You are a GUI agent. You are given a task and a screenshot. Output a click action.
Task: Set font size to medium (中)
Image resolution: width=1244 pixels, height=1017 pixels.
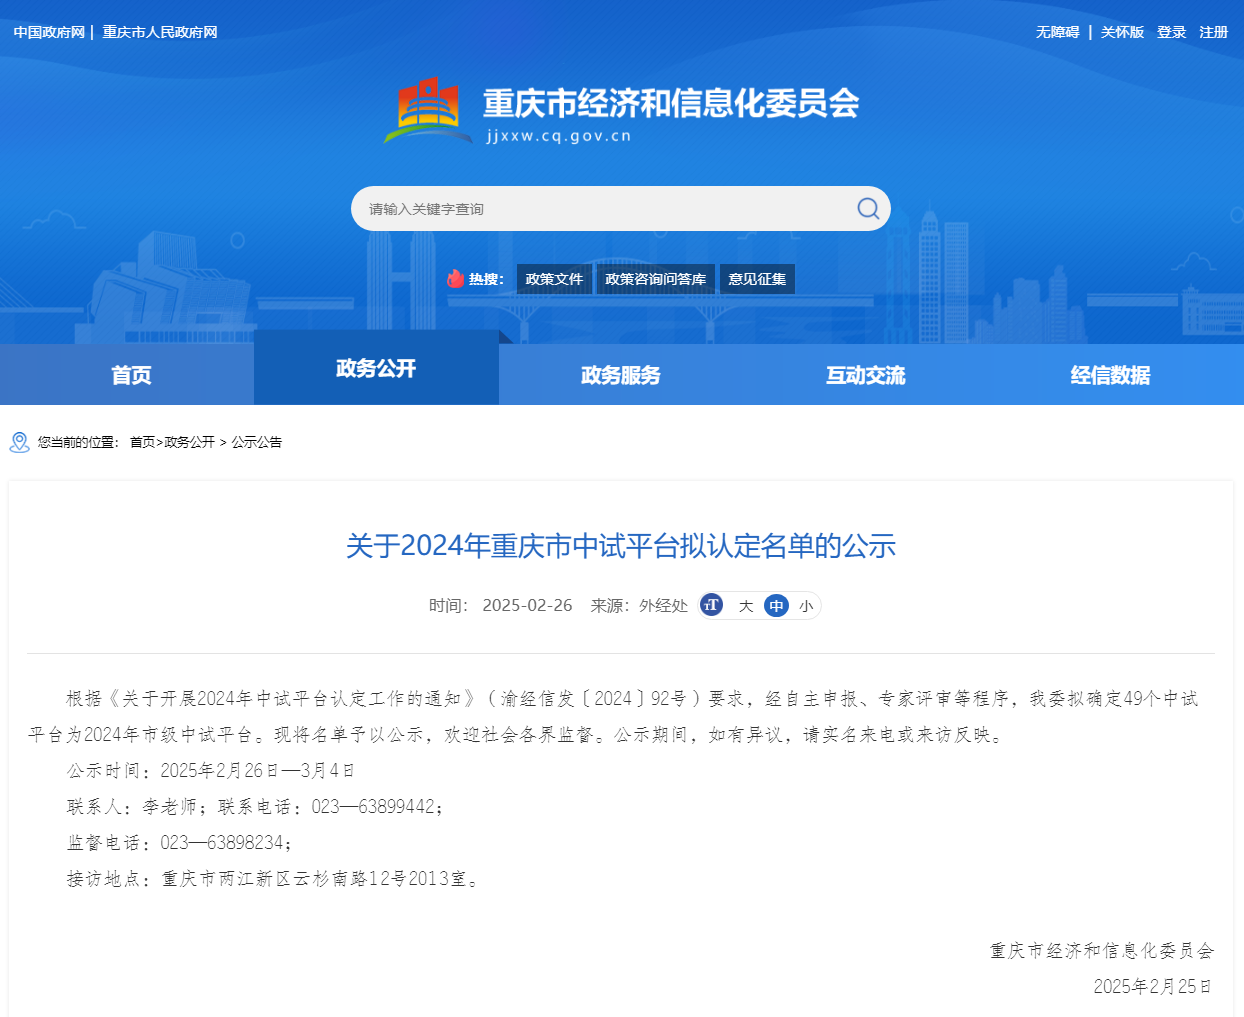click(x=776, y=606)
